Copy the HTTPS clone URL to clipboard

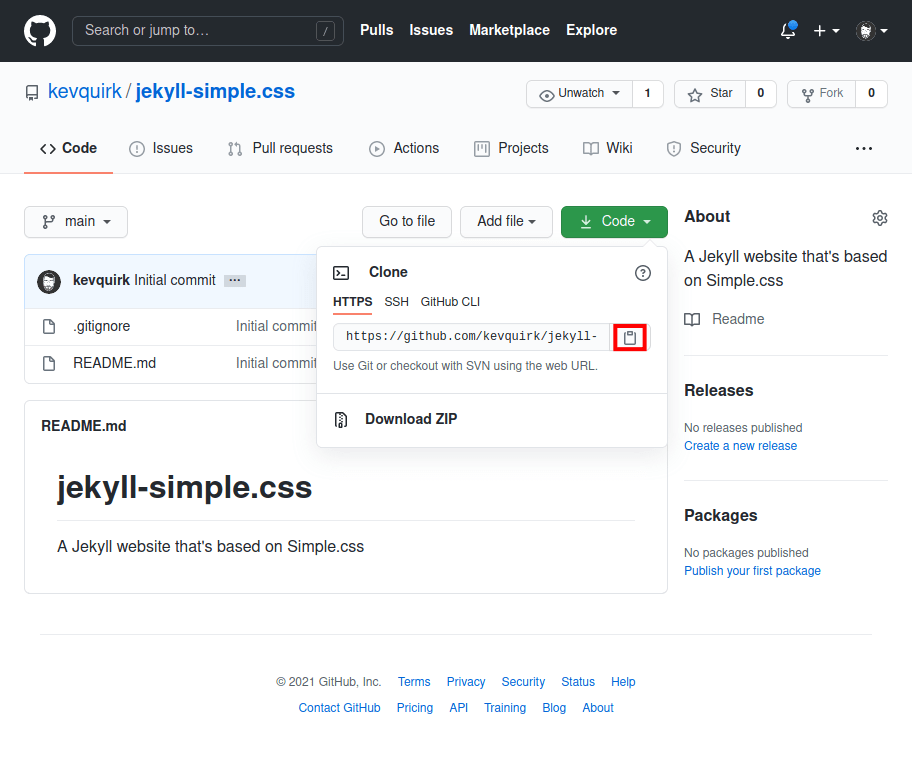click(630, 337)
